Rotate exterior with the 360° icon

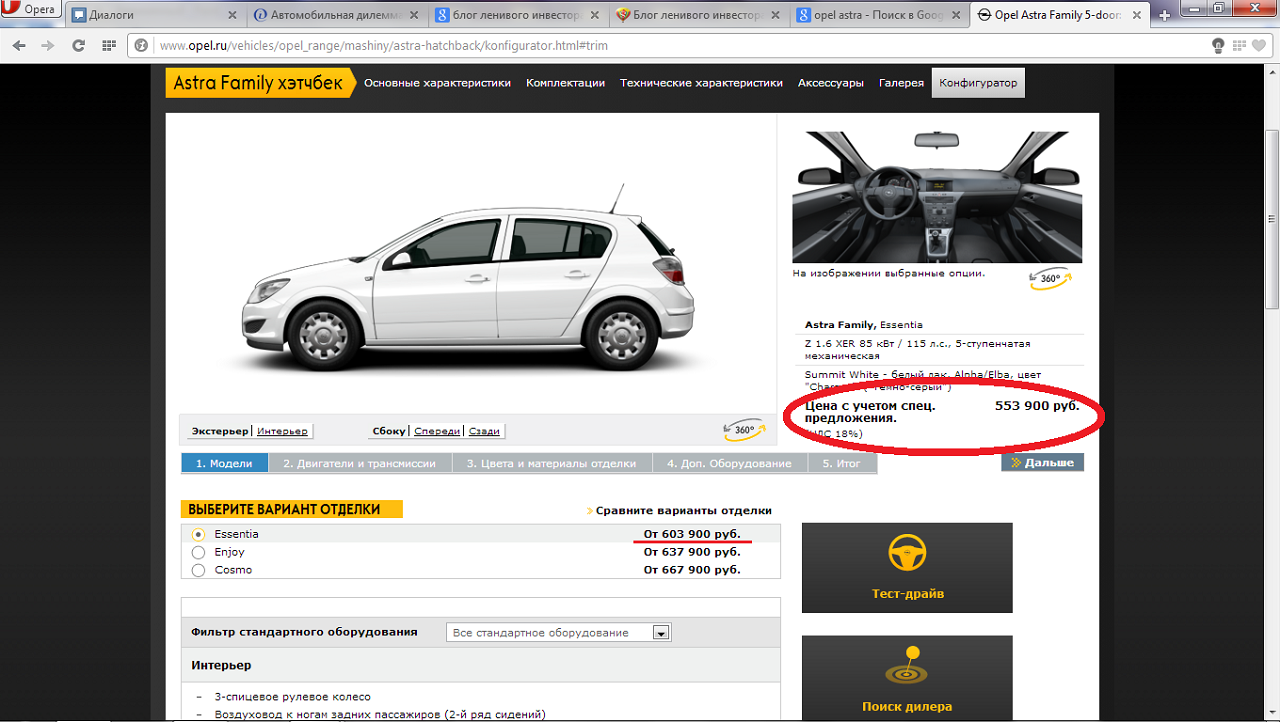[744, 431]
